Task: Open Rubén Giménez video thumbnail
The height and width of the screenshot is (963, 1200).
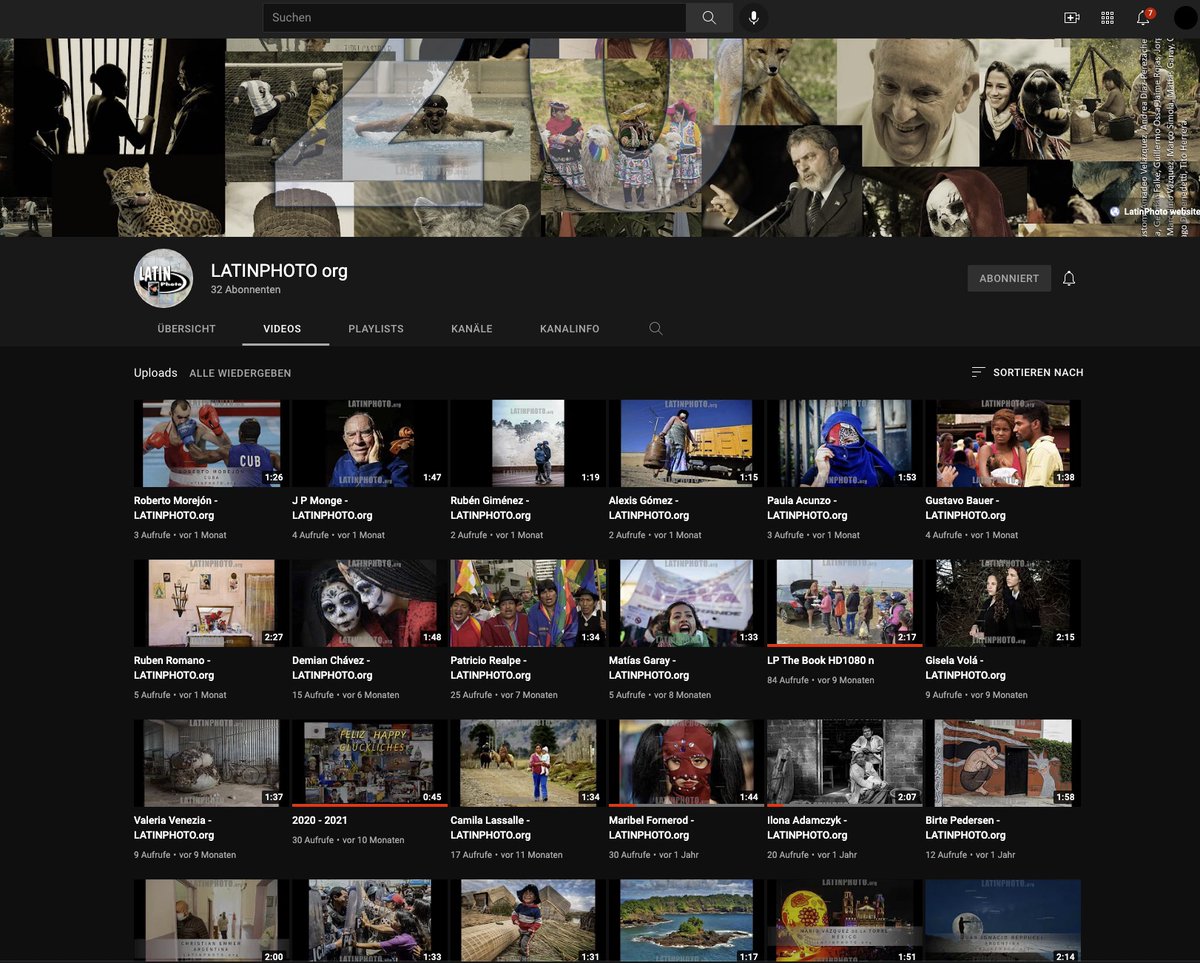Action: 528,443
